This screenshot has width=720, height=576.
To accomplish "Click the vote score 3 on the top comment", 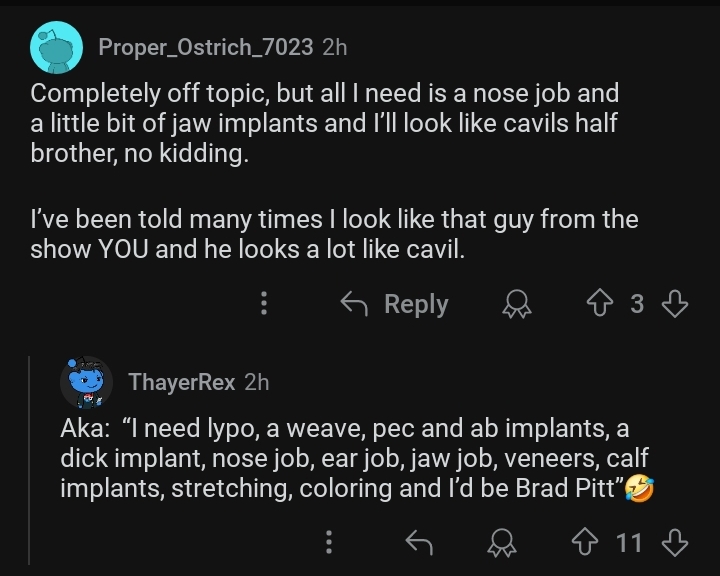I will [637, 304].
